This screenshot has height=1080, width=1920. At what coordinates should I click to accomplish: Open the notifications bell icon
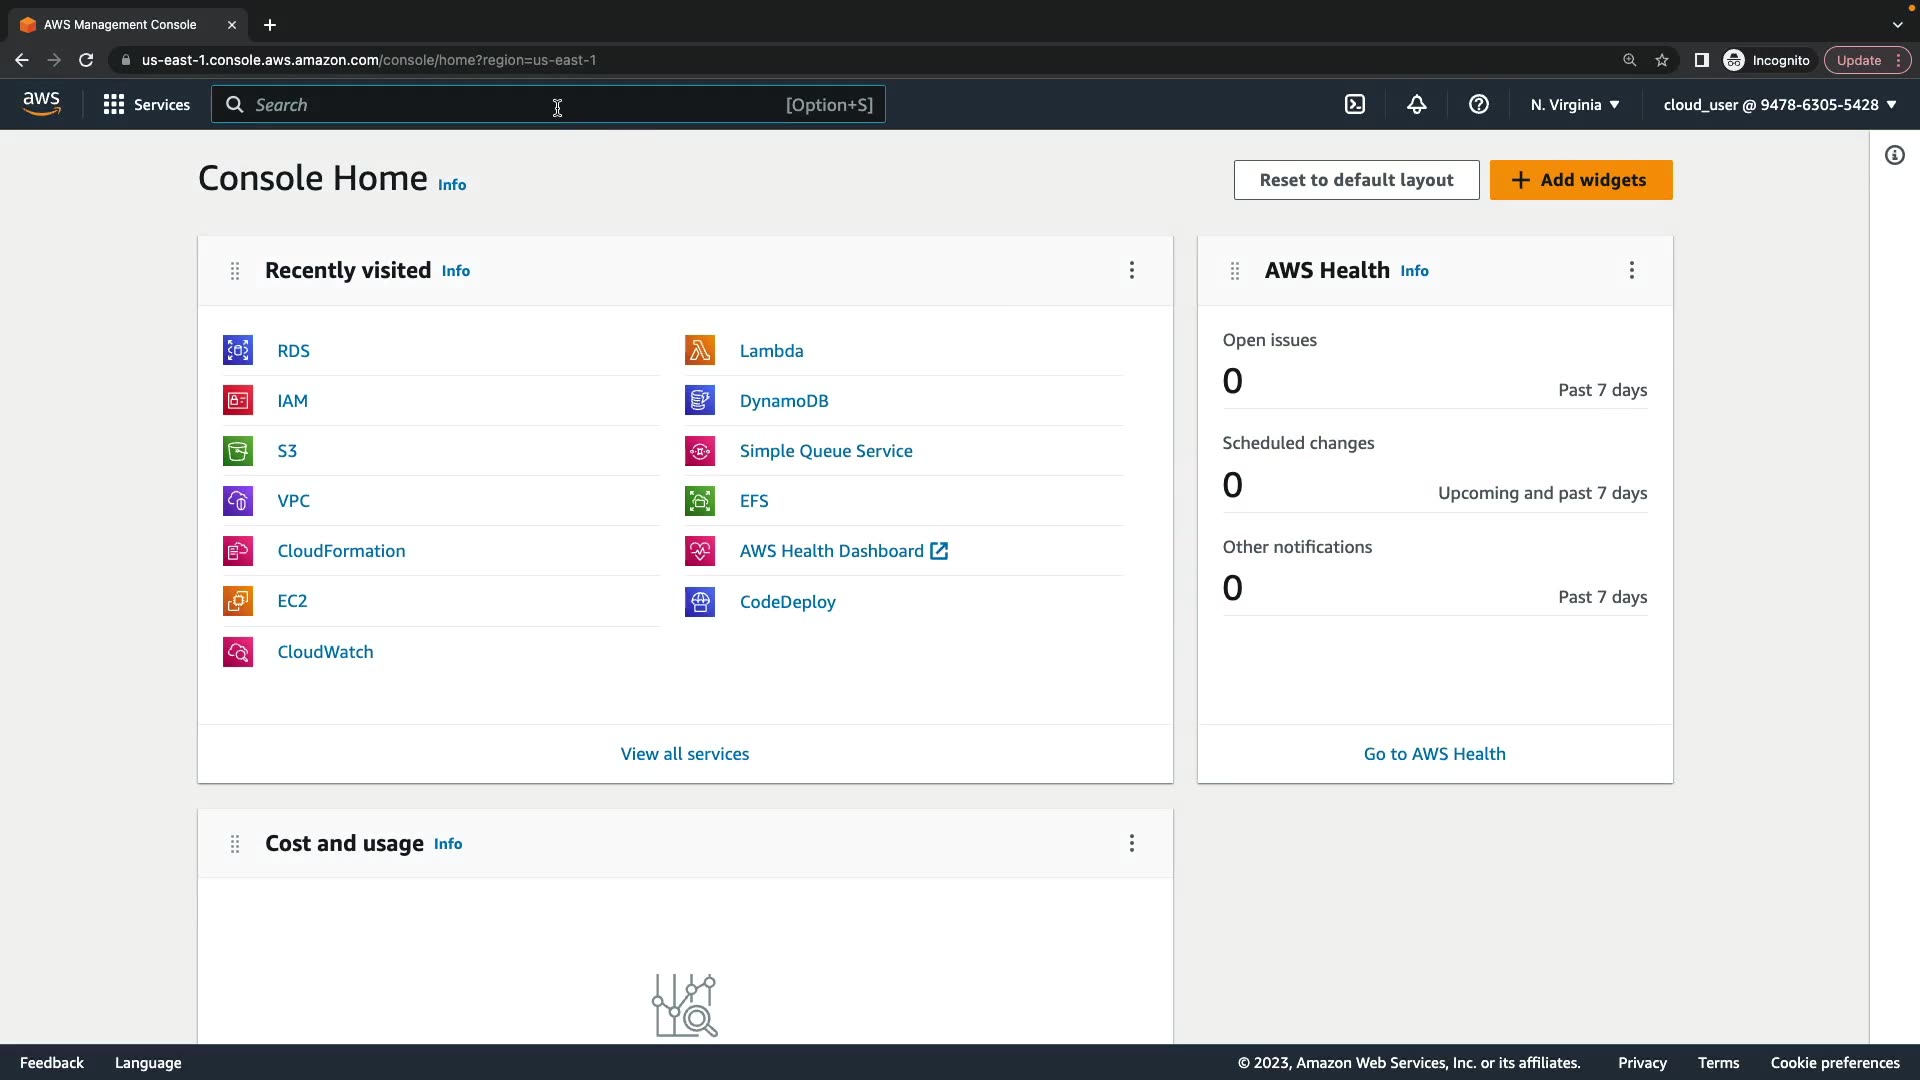(x=1417, y=104)
